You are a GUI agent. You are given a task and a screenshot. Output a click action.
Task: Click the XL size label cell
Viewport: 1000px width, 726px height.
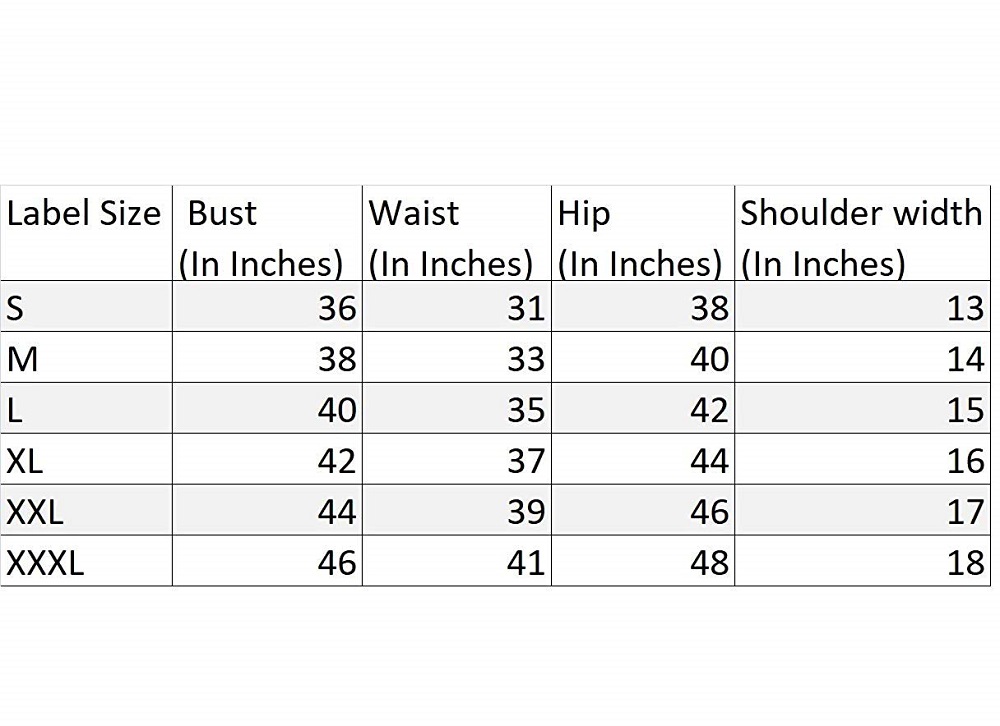[x=86, y=459]
